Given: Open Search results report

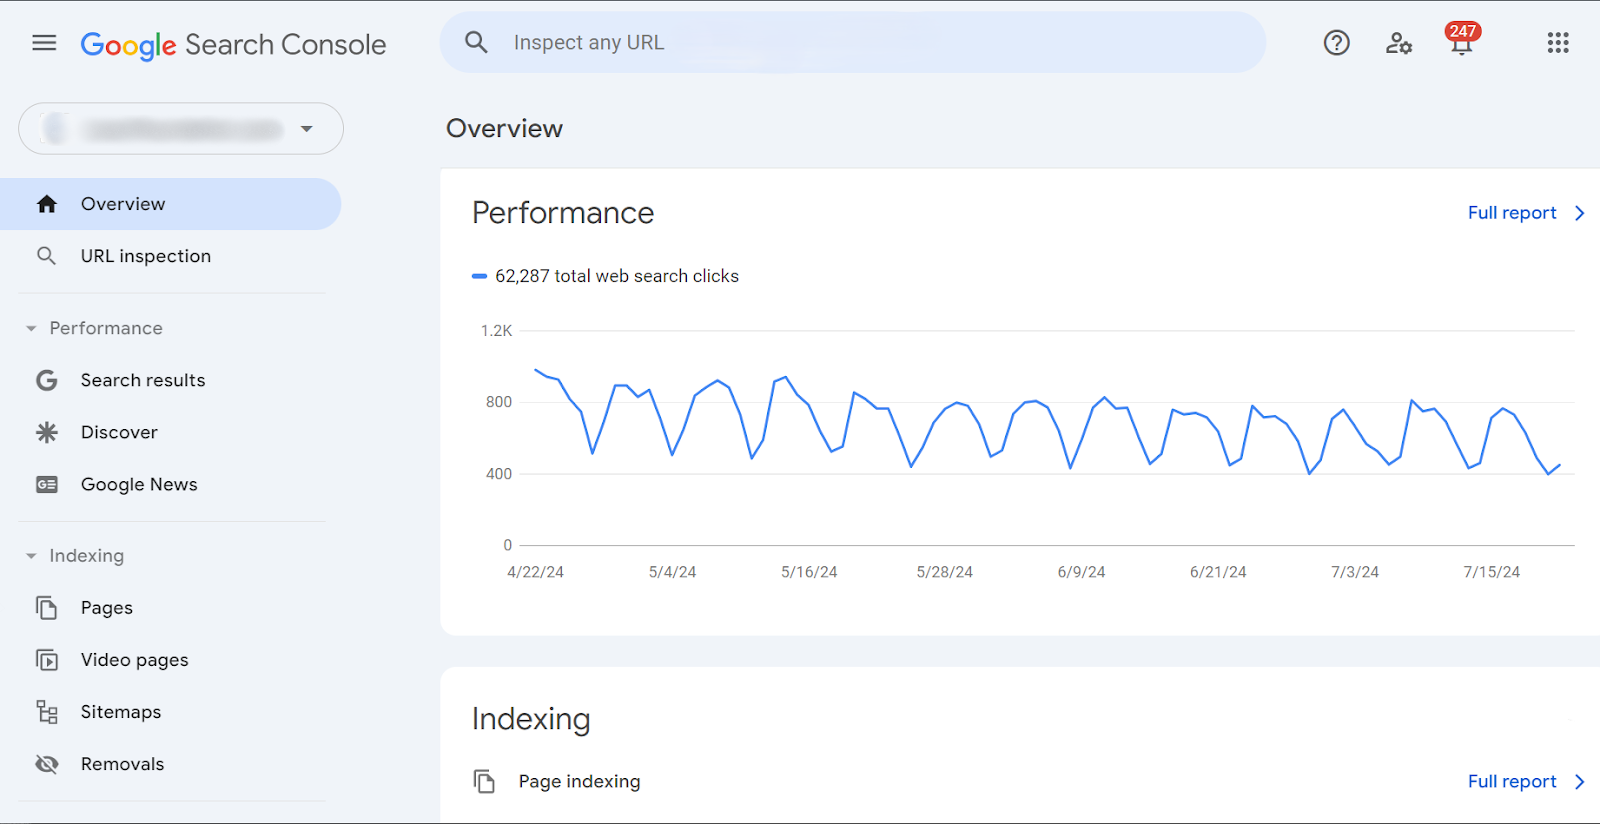Looking at the screenshot, I should (142, 380).
